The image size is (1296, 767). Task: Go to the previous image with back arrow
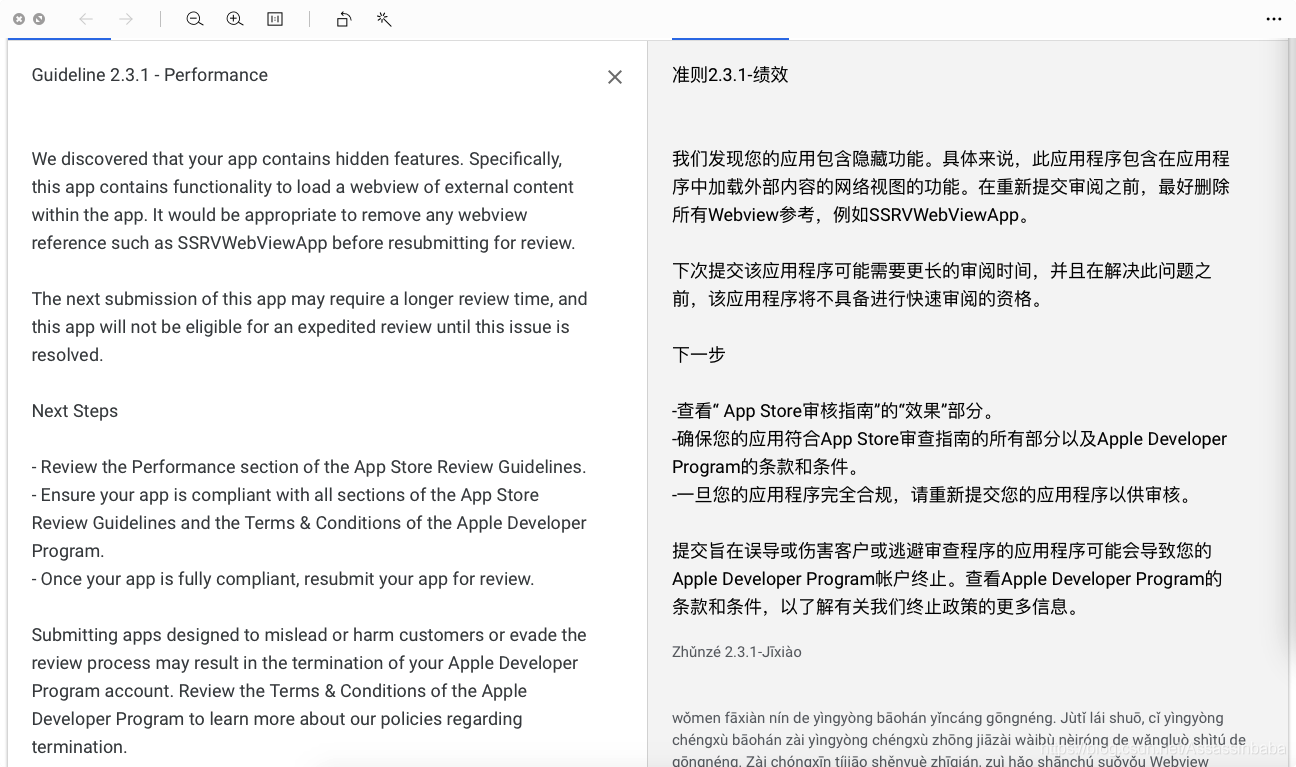point(86,19)
